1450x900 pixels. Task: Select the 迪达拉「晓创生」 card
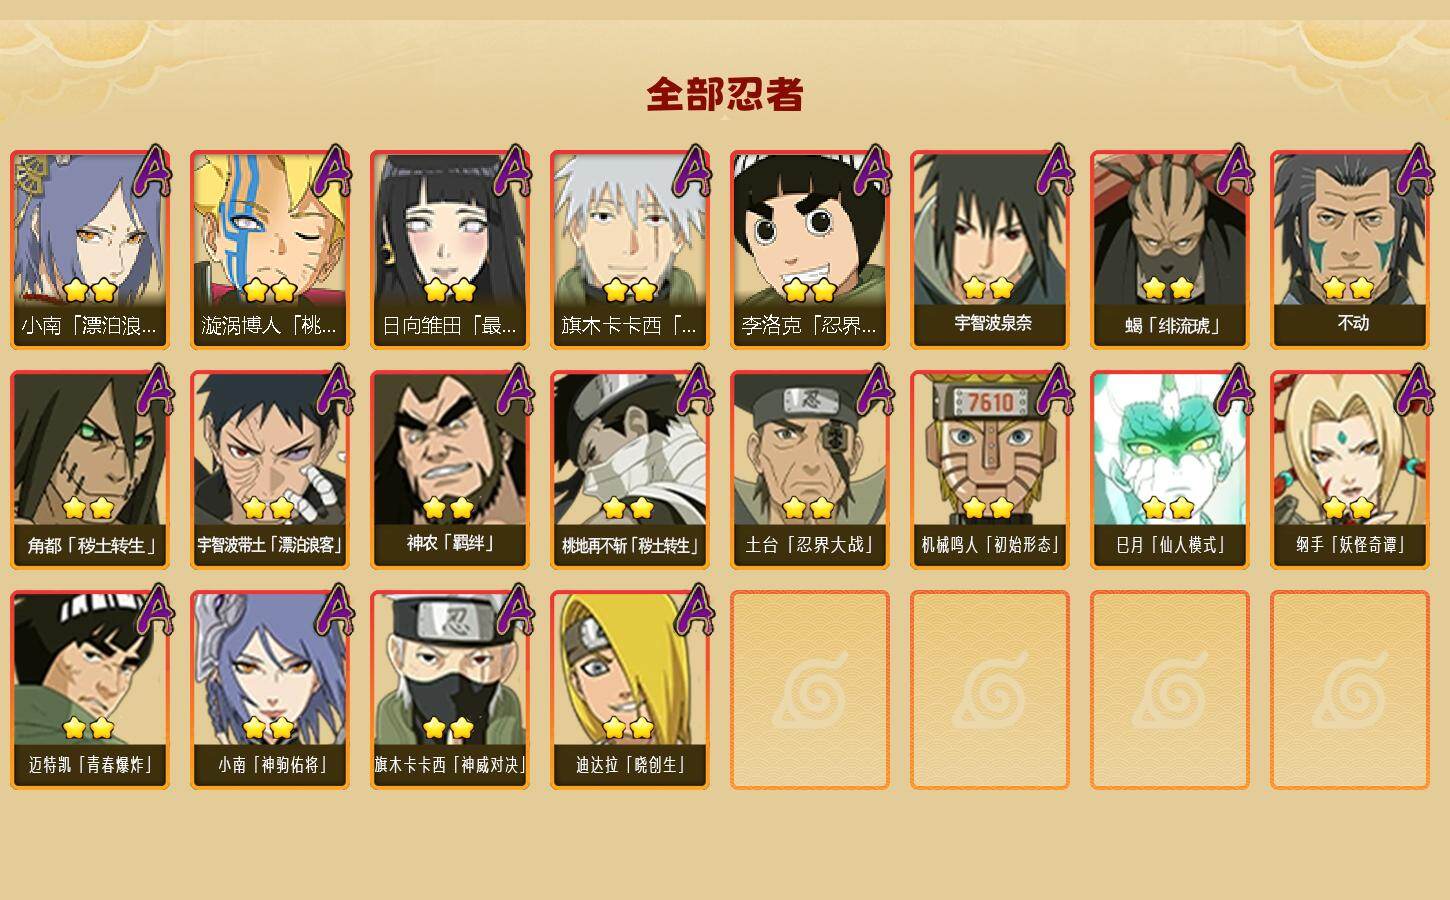point(630,690)
